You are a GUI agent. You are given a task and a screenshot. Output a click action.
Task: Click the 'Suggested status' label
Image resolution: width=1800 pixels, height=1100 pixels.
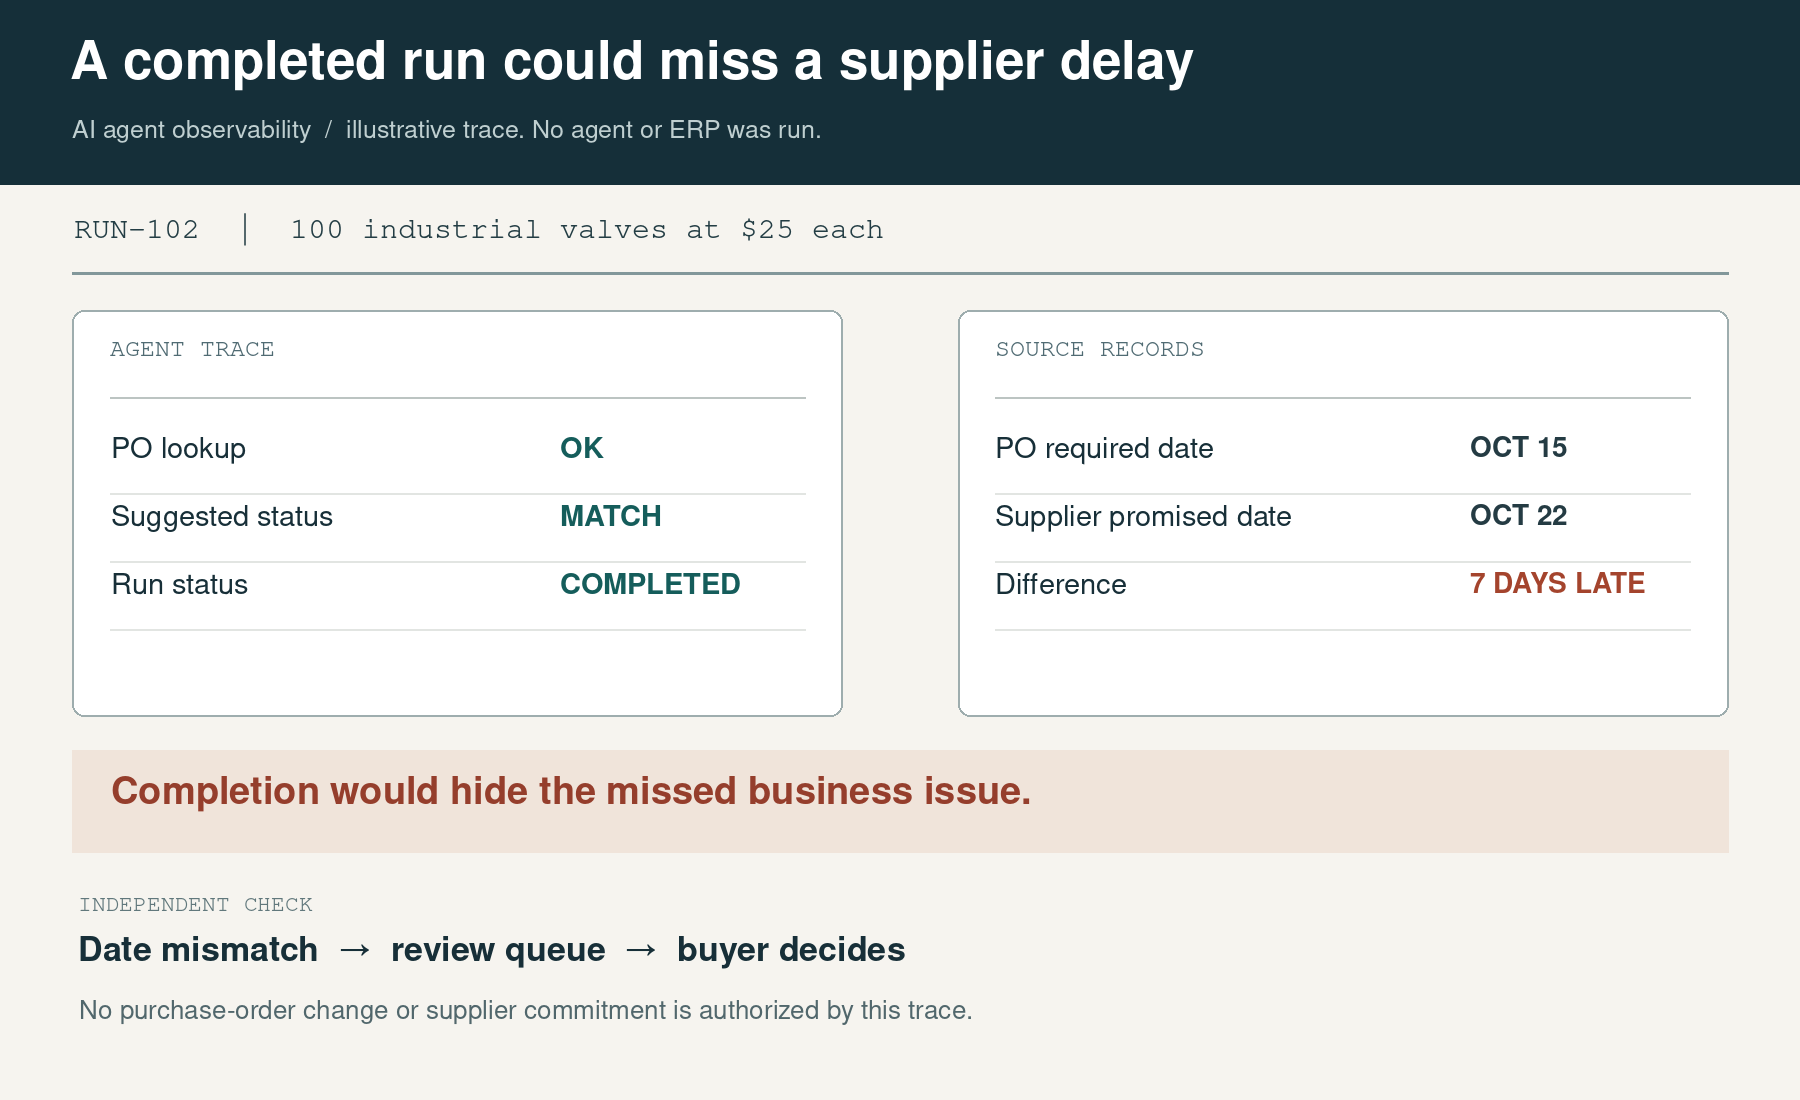[x=222, y=516]
